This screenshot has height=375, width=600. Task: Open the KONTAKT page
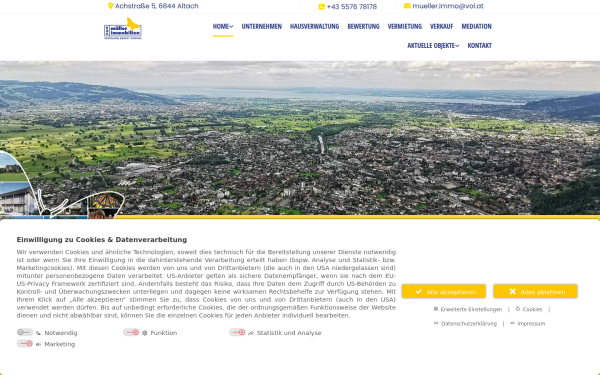tap(479, 46)
